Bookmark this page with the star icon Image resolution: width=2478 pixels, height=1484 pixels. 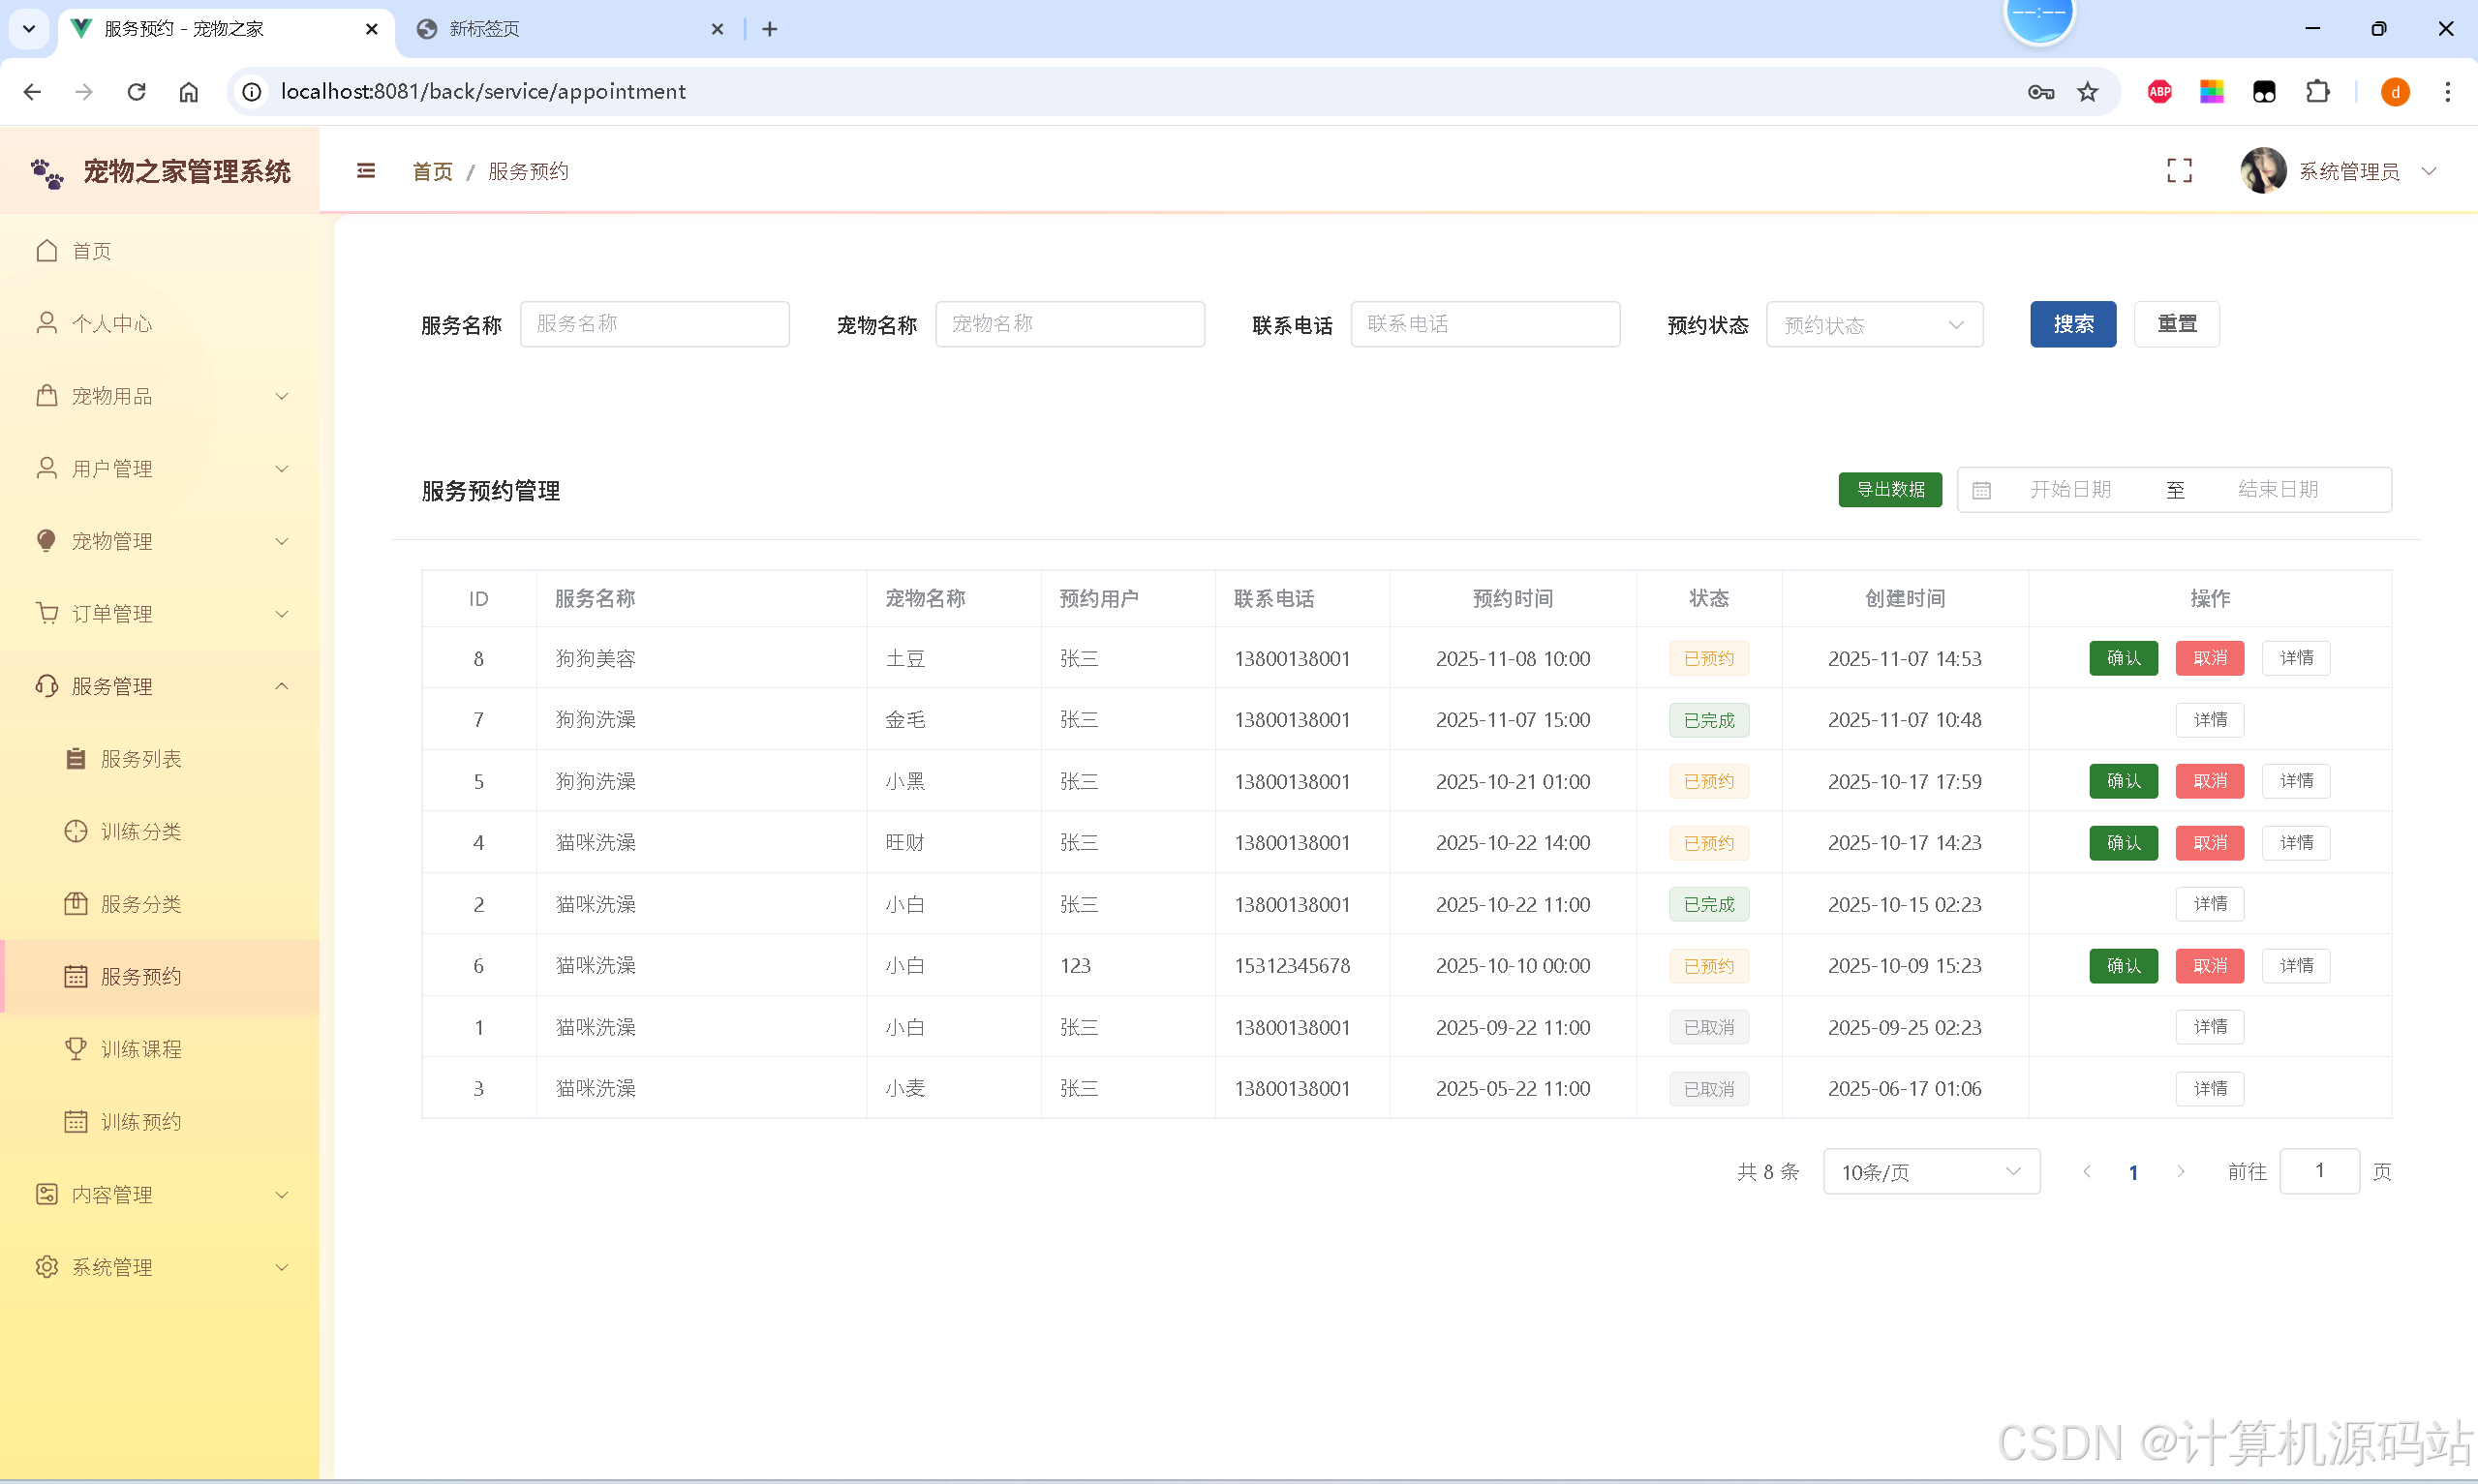point(2088,92)
